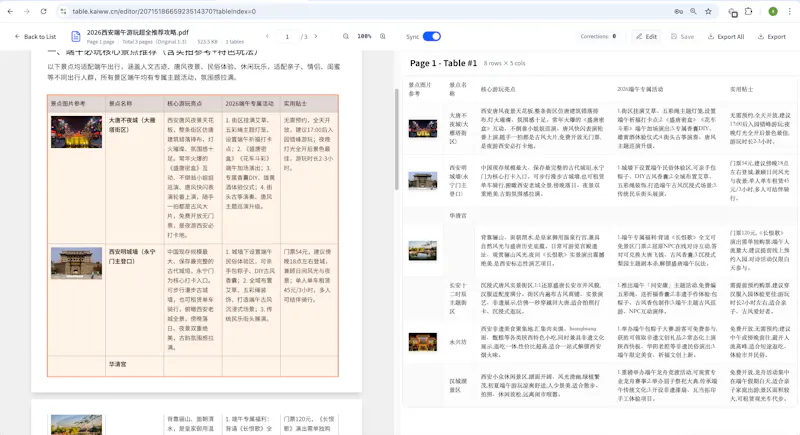
Task: Open the site information icon in the address bar
Action: click(x=63, y=11)
